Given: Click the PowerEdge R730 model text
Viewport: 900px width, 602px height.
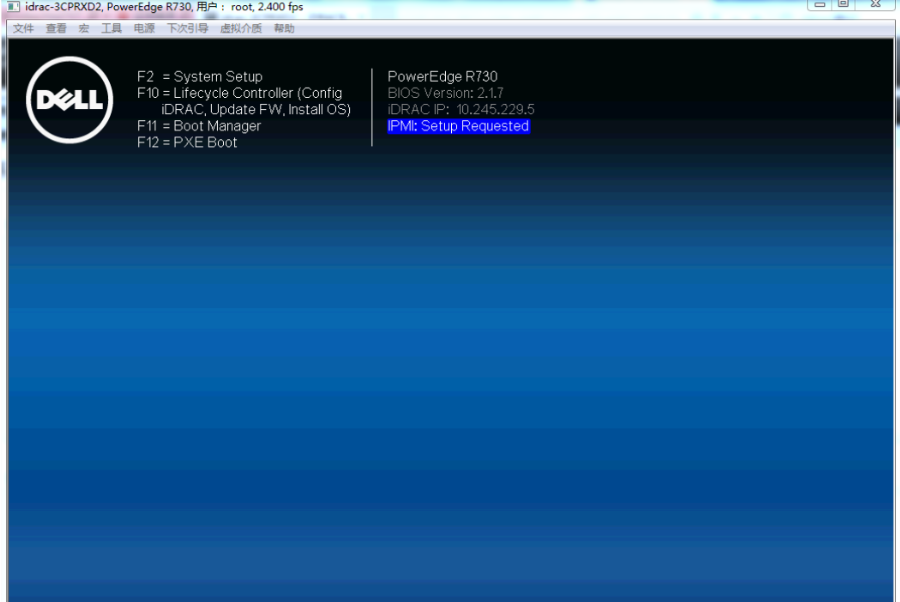Looking at the screenshot, I should (443, 76).
